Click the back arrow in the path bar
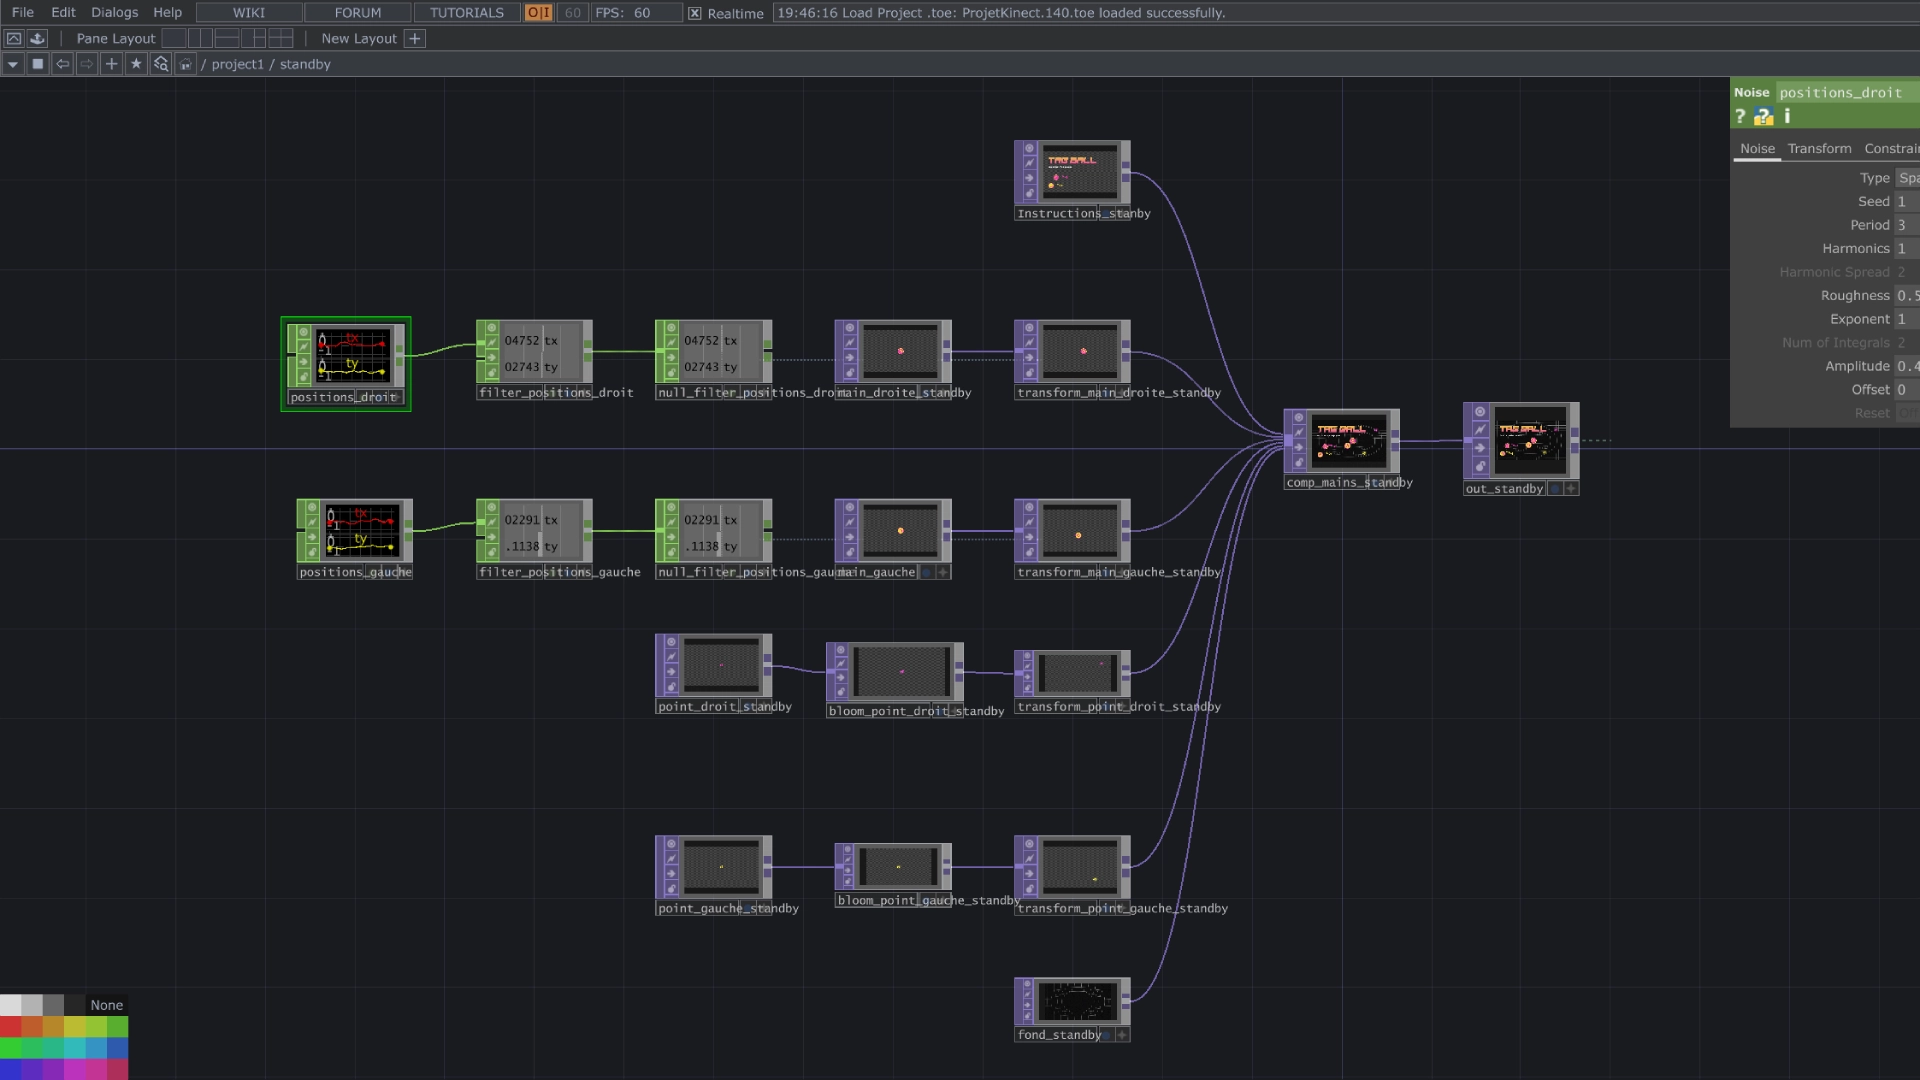This screenshot has height=1080, width=1920. pos(62,64)
